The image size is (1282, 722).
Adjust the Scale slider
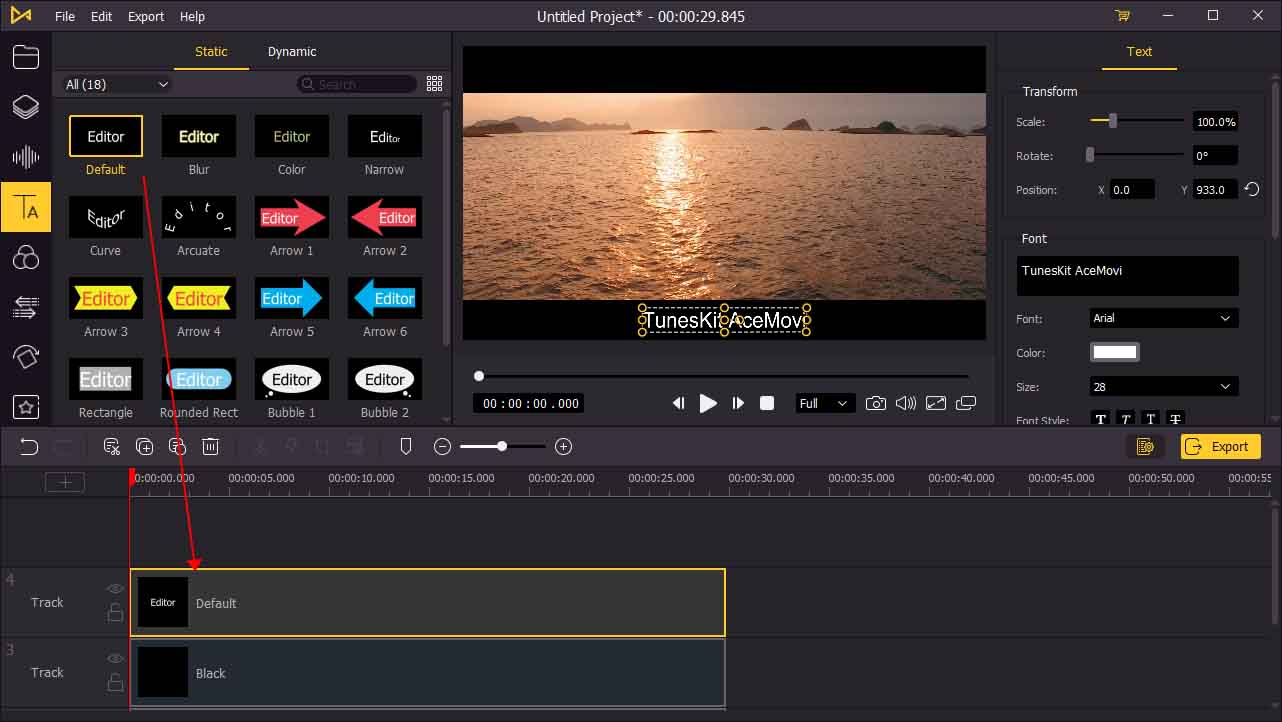tap(1137, 121)
